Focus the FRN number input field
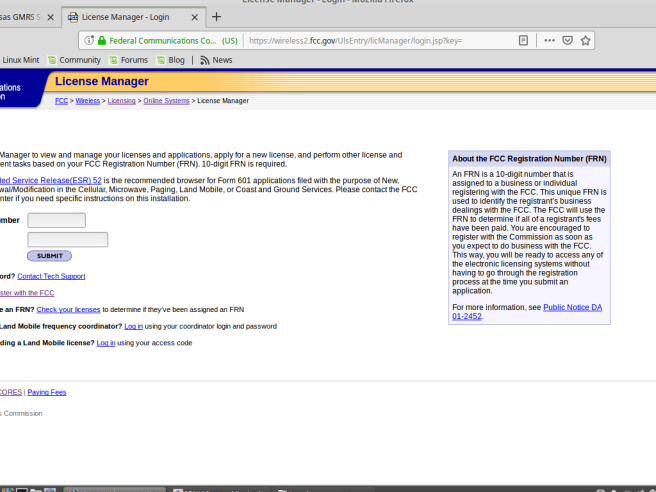 pyautogui.click(x=56, y=220)
